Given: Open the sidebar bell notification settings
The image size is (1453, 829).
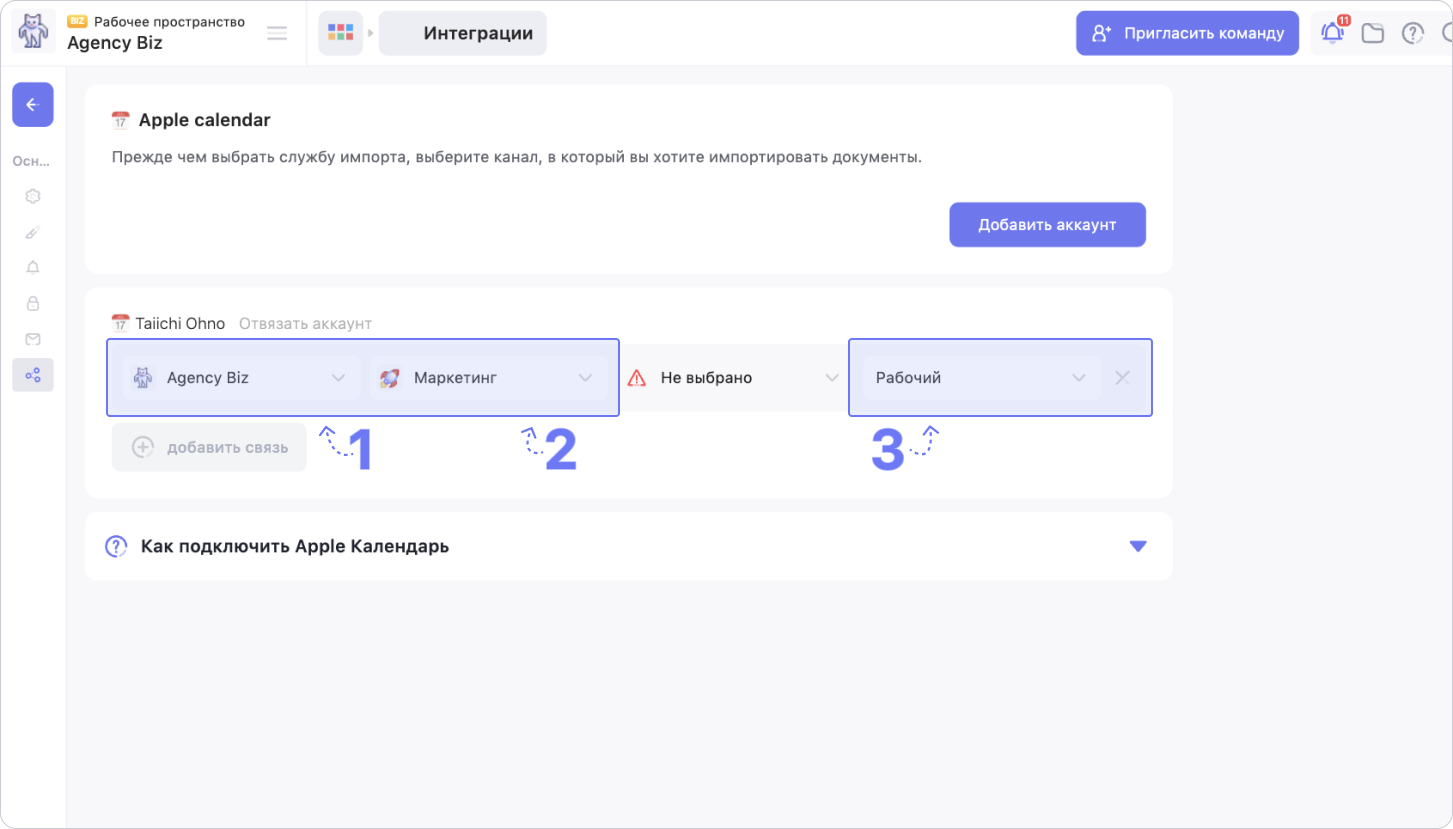Looking at the screenshot, I should (x=33, y=267).
